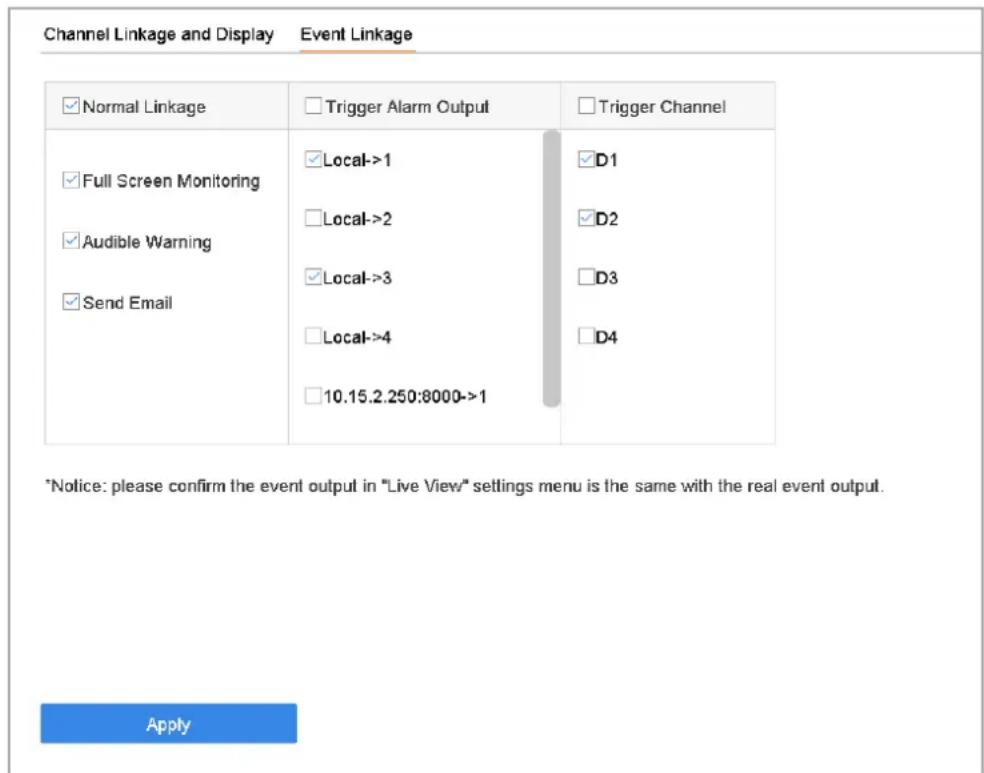Uncheck alarm output Local->3
984x773 pixels.
pyautogui.click(x=313, y=277)
